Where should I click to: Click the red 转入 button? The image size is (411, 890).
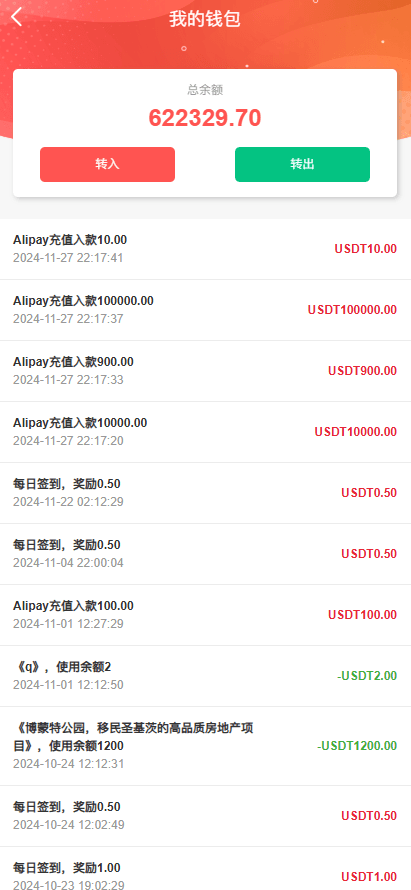point(107,165)
